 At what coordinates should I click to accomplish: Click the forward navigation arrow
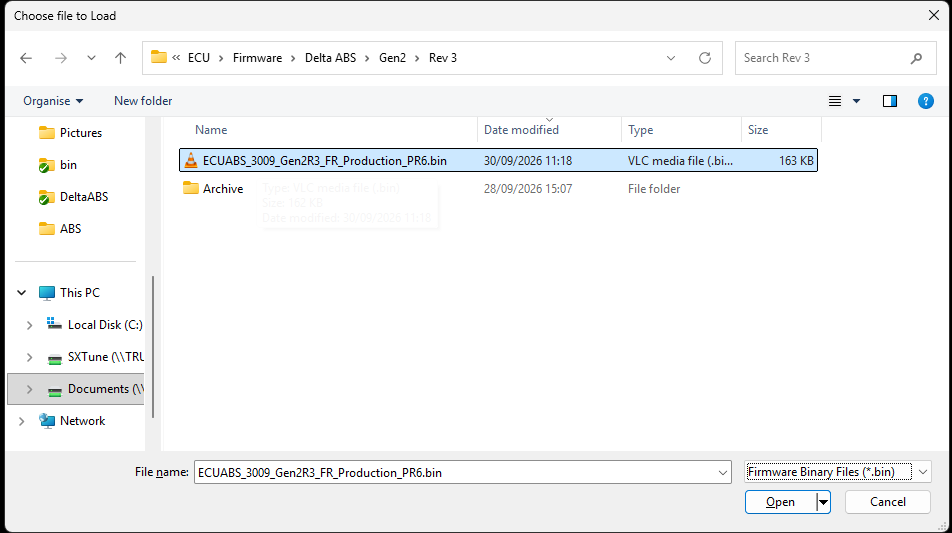pyautogui.click(x=61, y=58)
